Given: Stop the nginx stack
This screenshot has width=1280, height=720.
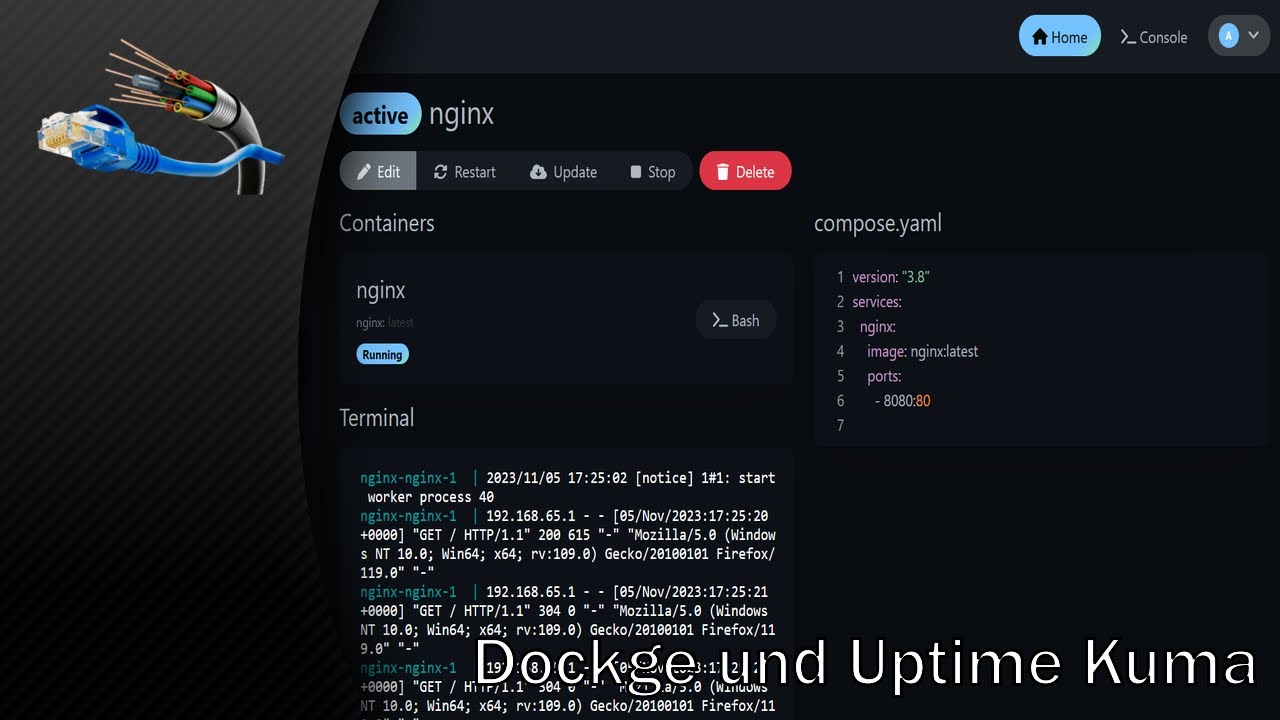Looking at the screenshot, I should click(x=652, y=171).
